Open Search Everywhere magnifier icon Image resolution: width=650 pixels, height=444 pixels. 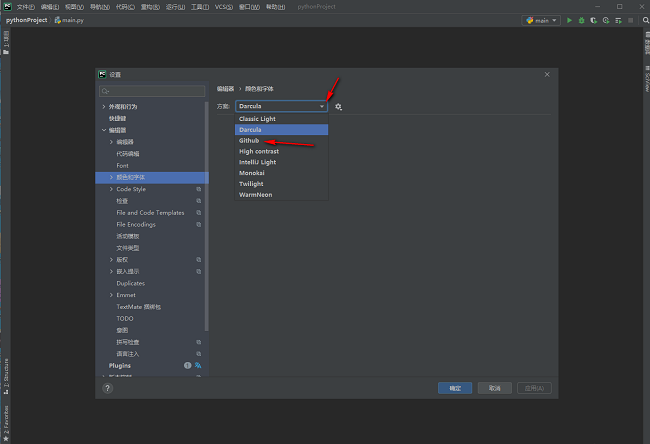(645, 20)
